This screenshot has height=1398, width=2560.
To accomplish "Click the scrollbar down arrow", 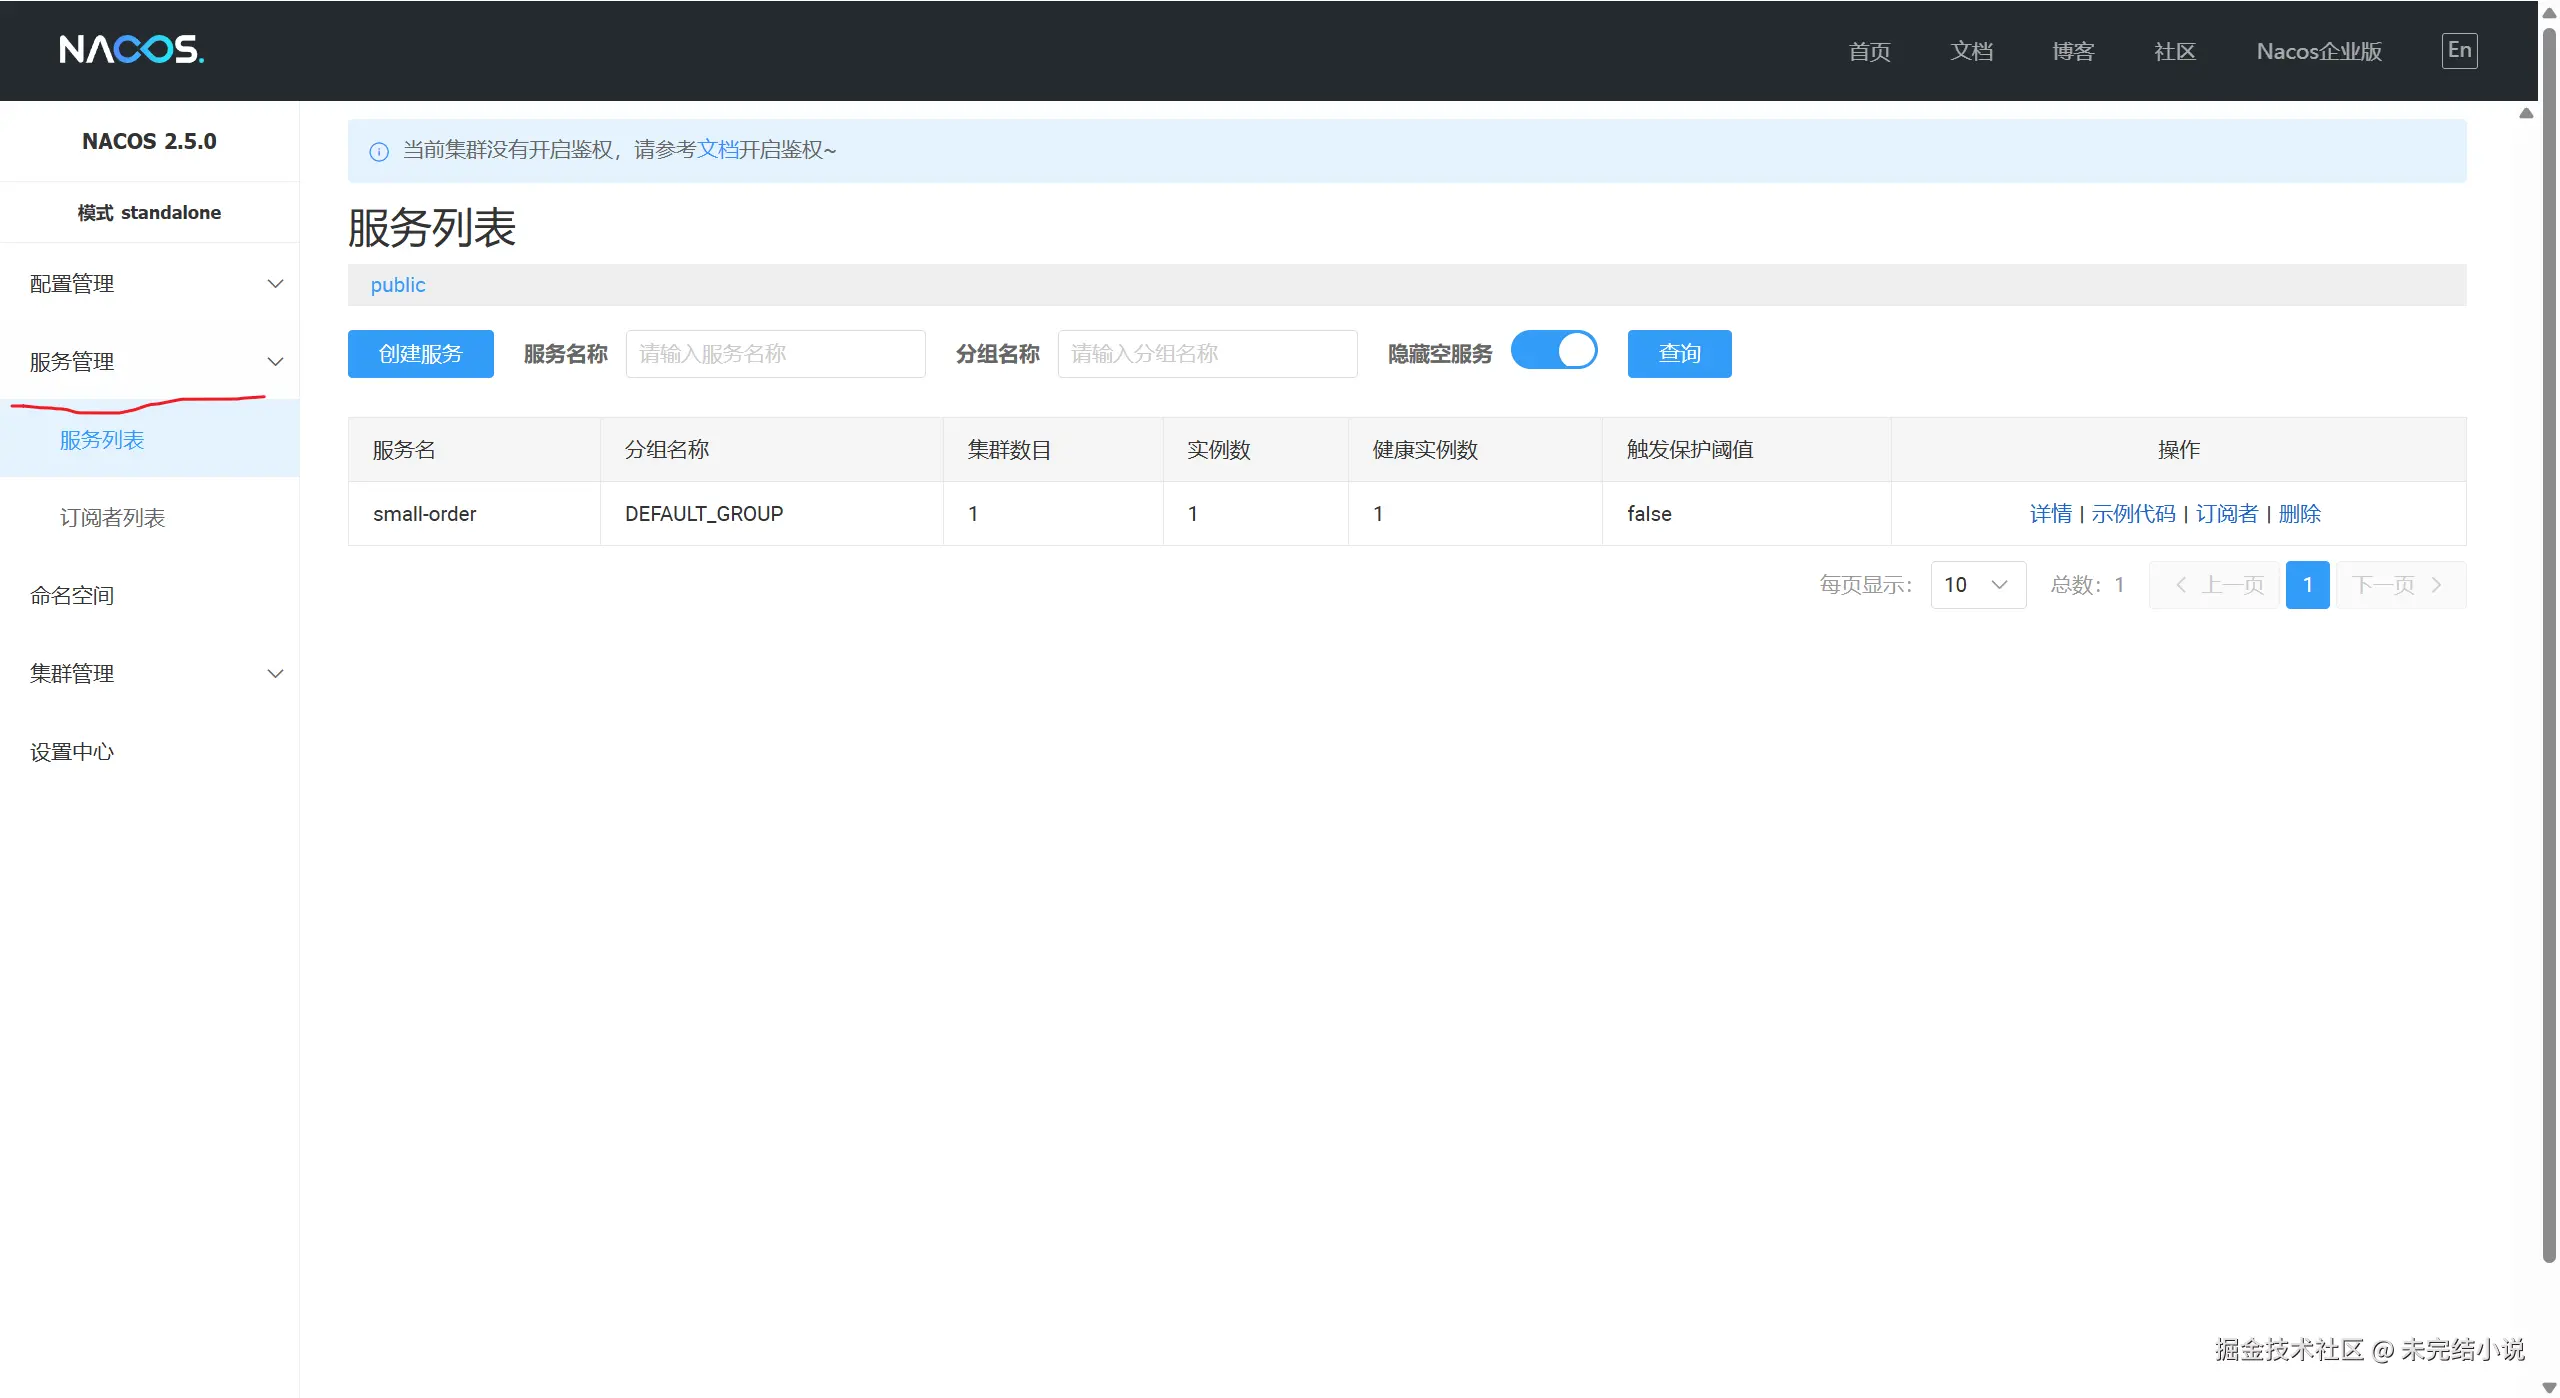I will point(2549,1387).
